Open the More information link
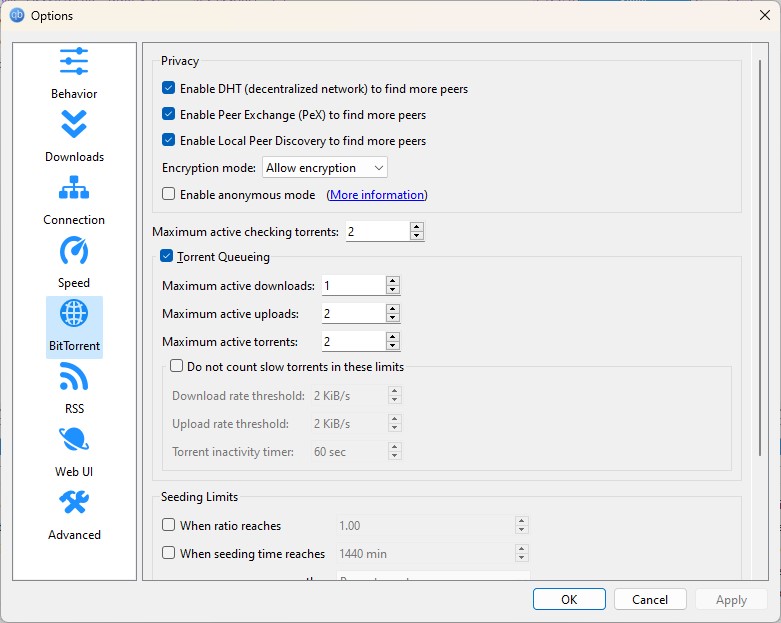Screen dimensions: 781x623 coord(377,195)
